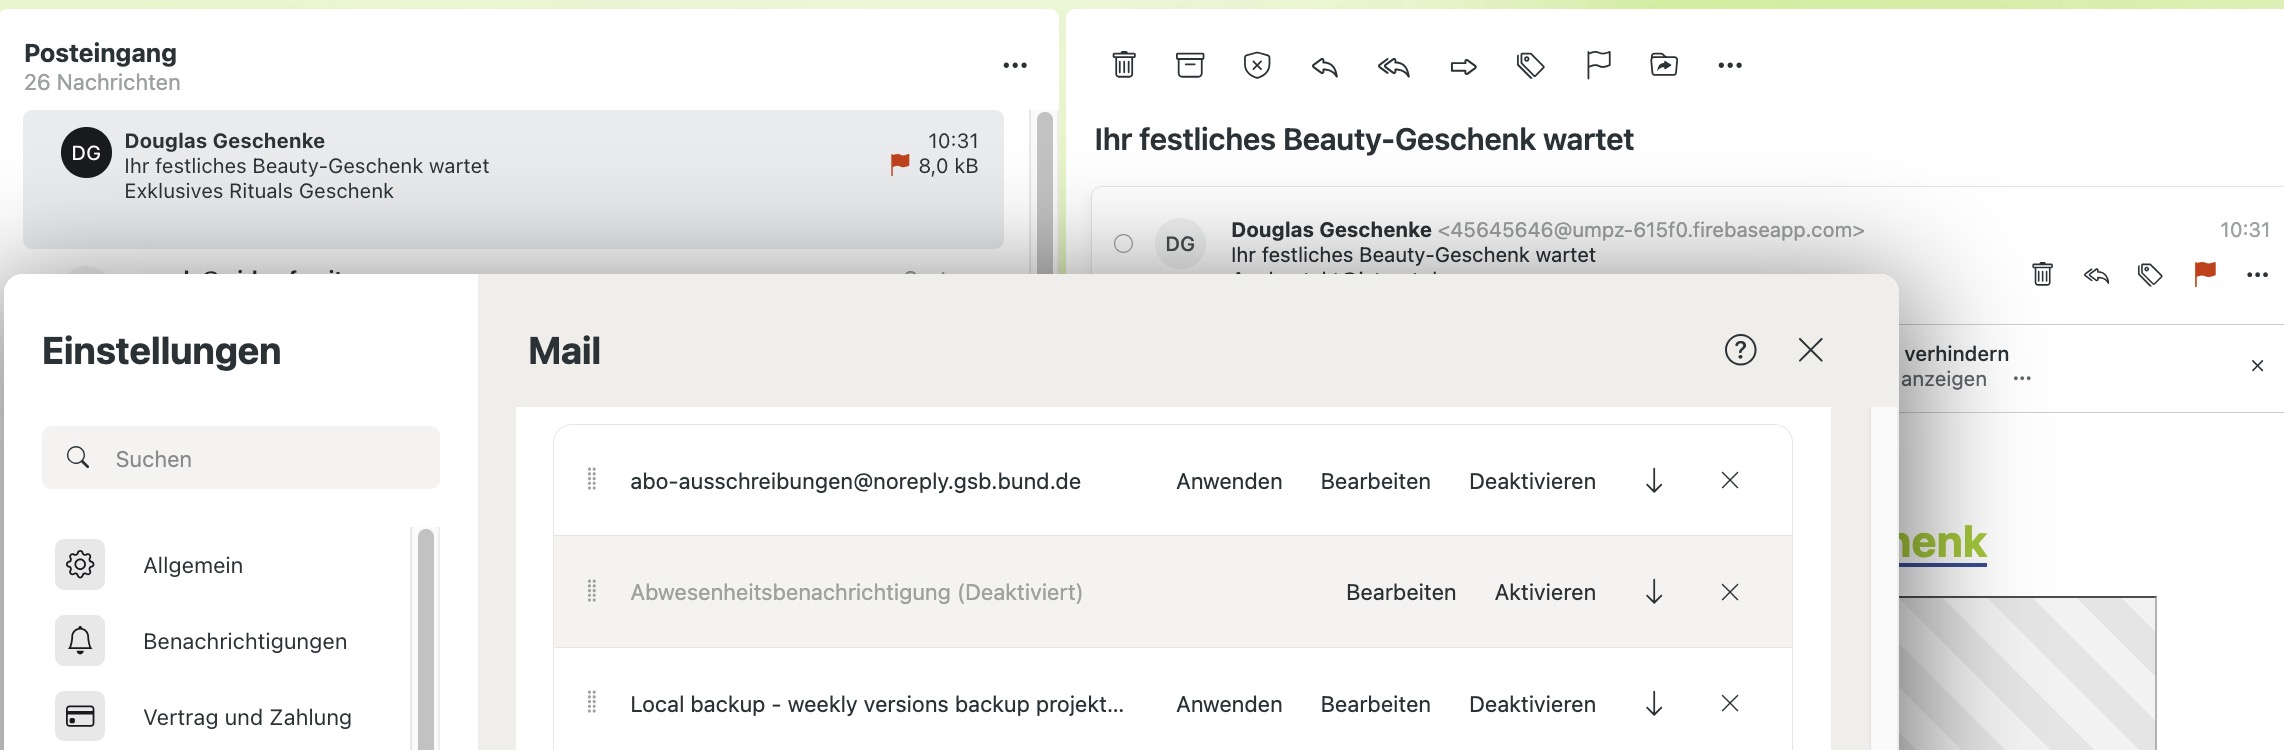Reply to the Douglas Geschenke email
Image resolution: width=2284 pixels, height=750 pixels.
1325,66
